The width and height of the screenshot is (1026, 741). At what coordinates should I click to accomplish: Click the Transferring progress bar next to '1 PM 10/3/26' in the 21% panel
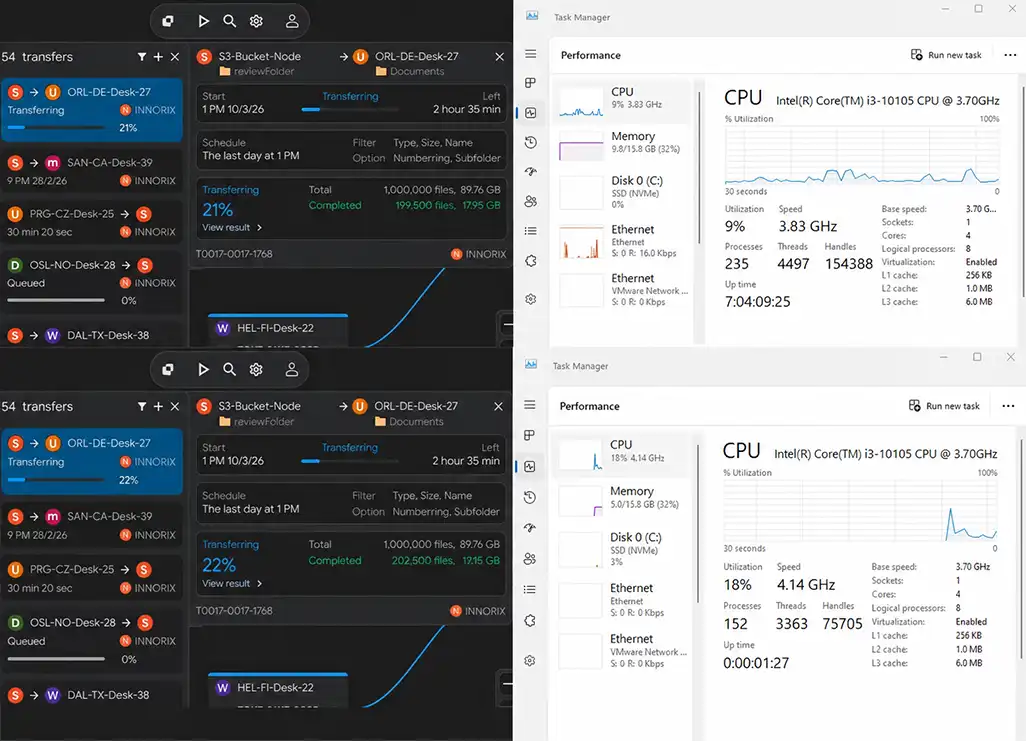[x=350, y=109]
